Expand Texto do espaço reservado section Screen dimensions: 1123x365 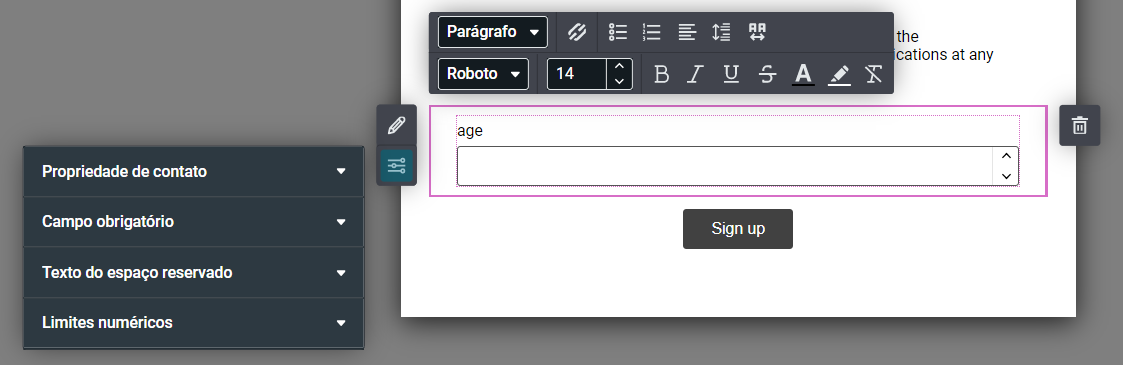193,273
